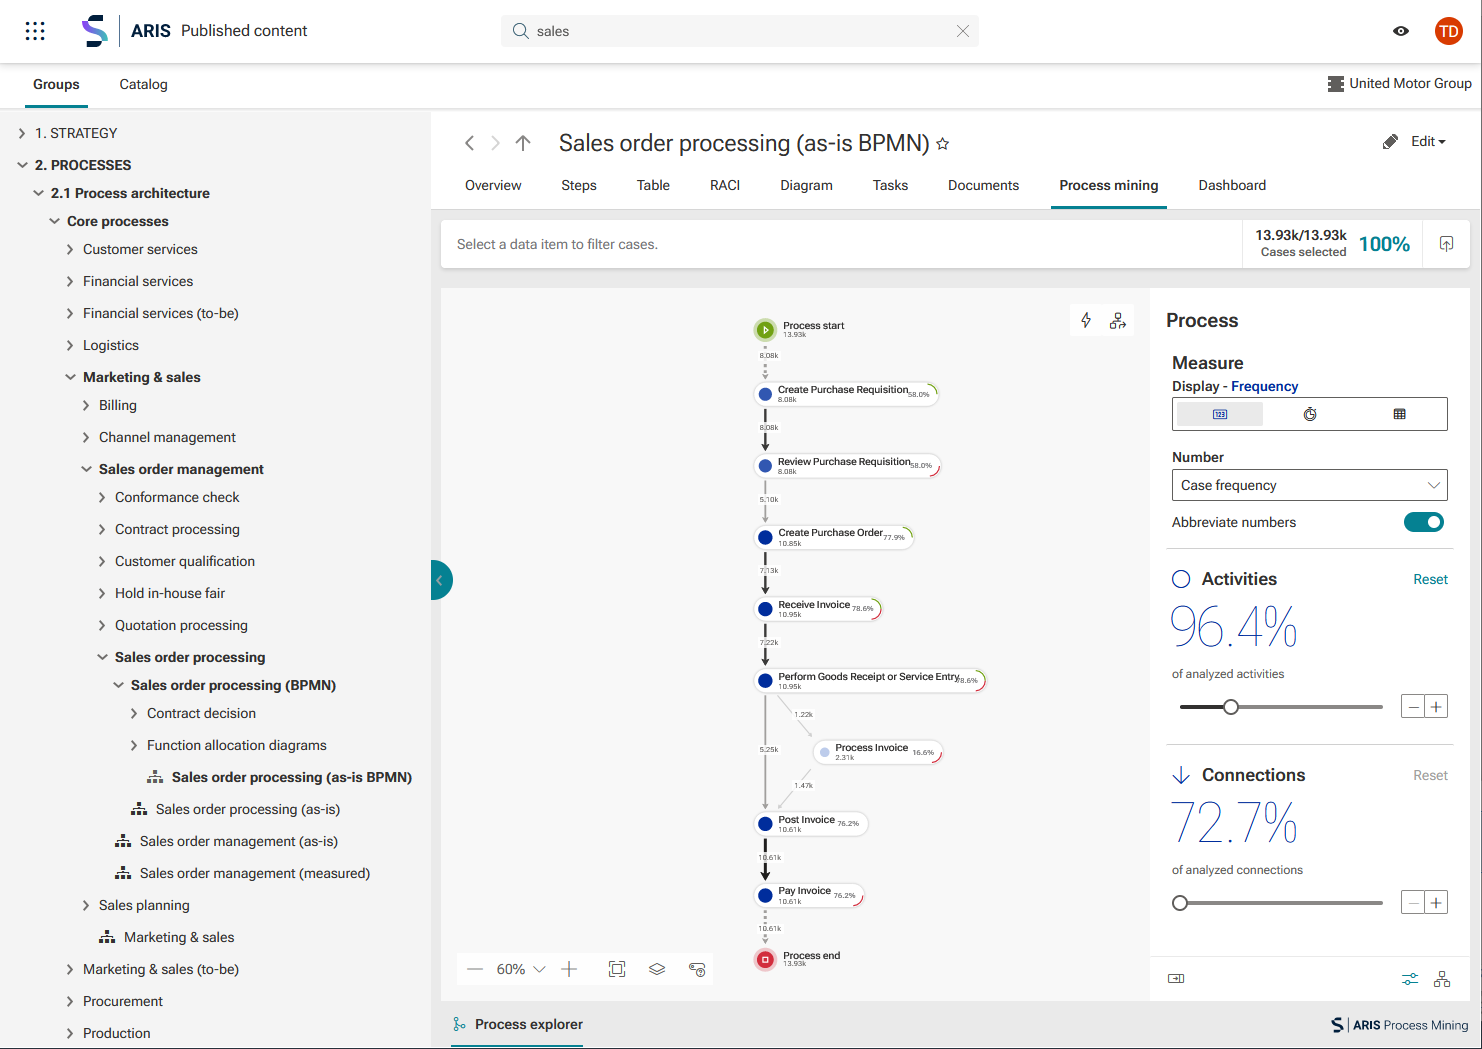Open the Case frequency dropdown
The width and height of the screenshot is (1482, 1049).
click(x=1310, y=485)
